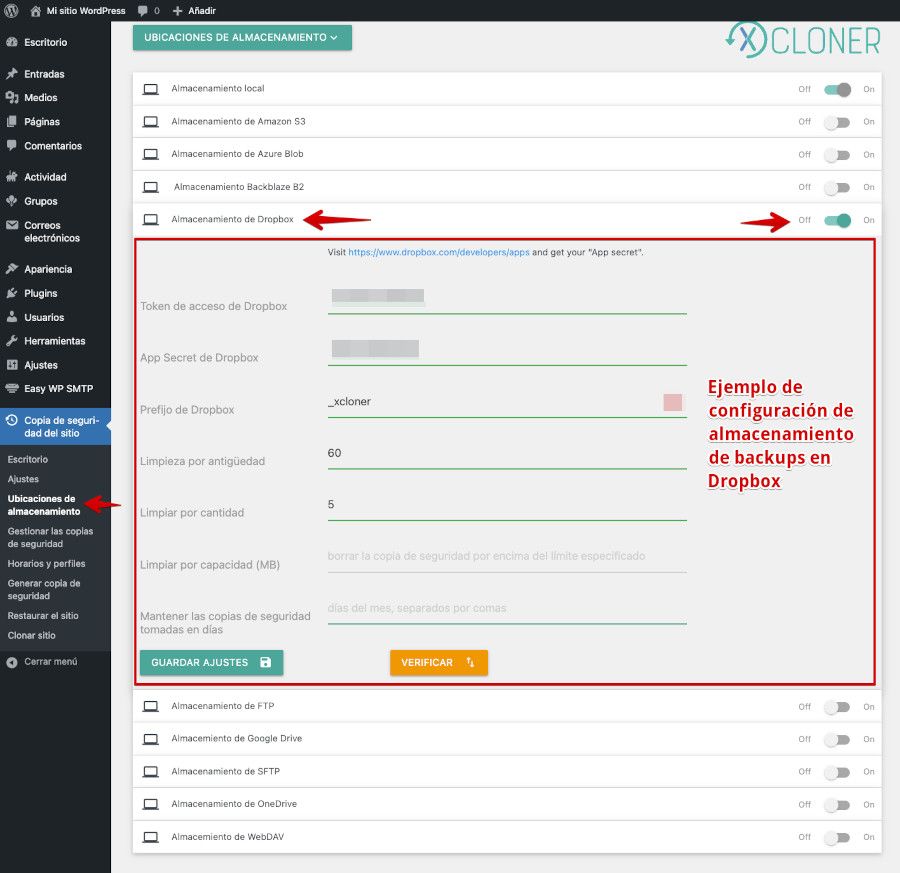This screenshot has width=900, height=873.
Task: Click the Medios media icon
Action: [x=11, y=98]
